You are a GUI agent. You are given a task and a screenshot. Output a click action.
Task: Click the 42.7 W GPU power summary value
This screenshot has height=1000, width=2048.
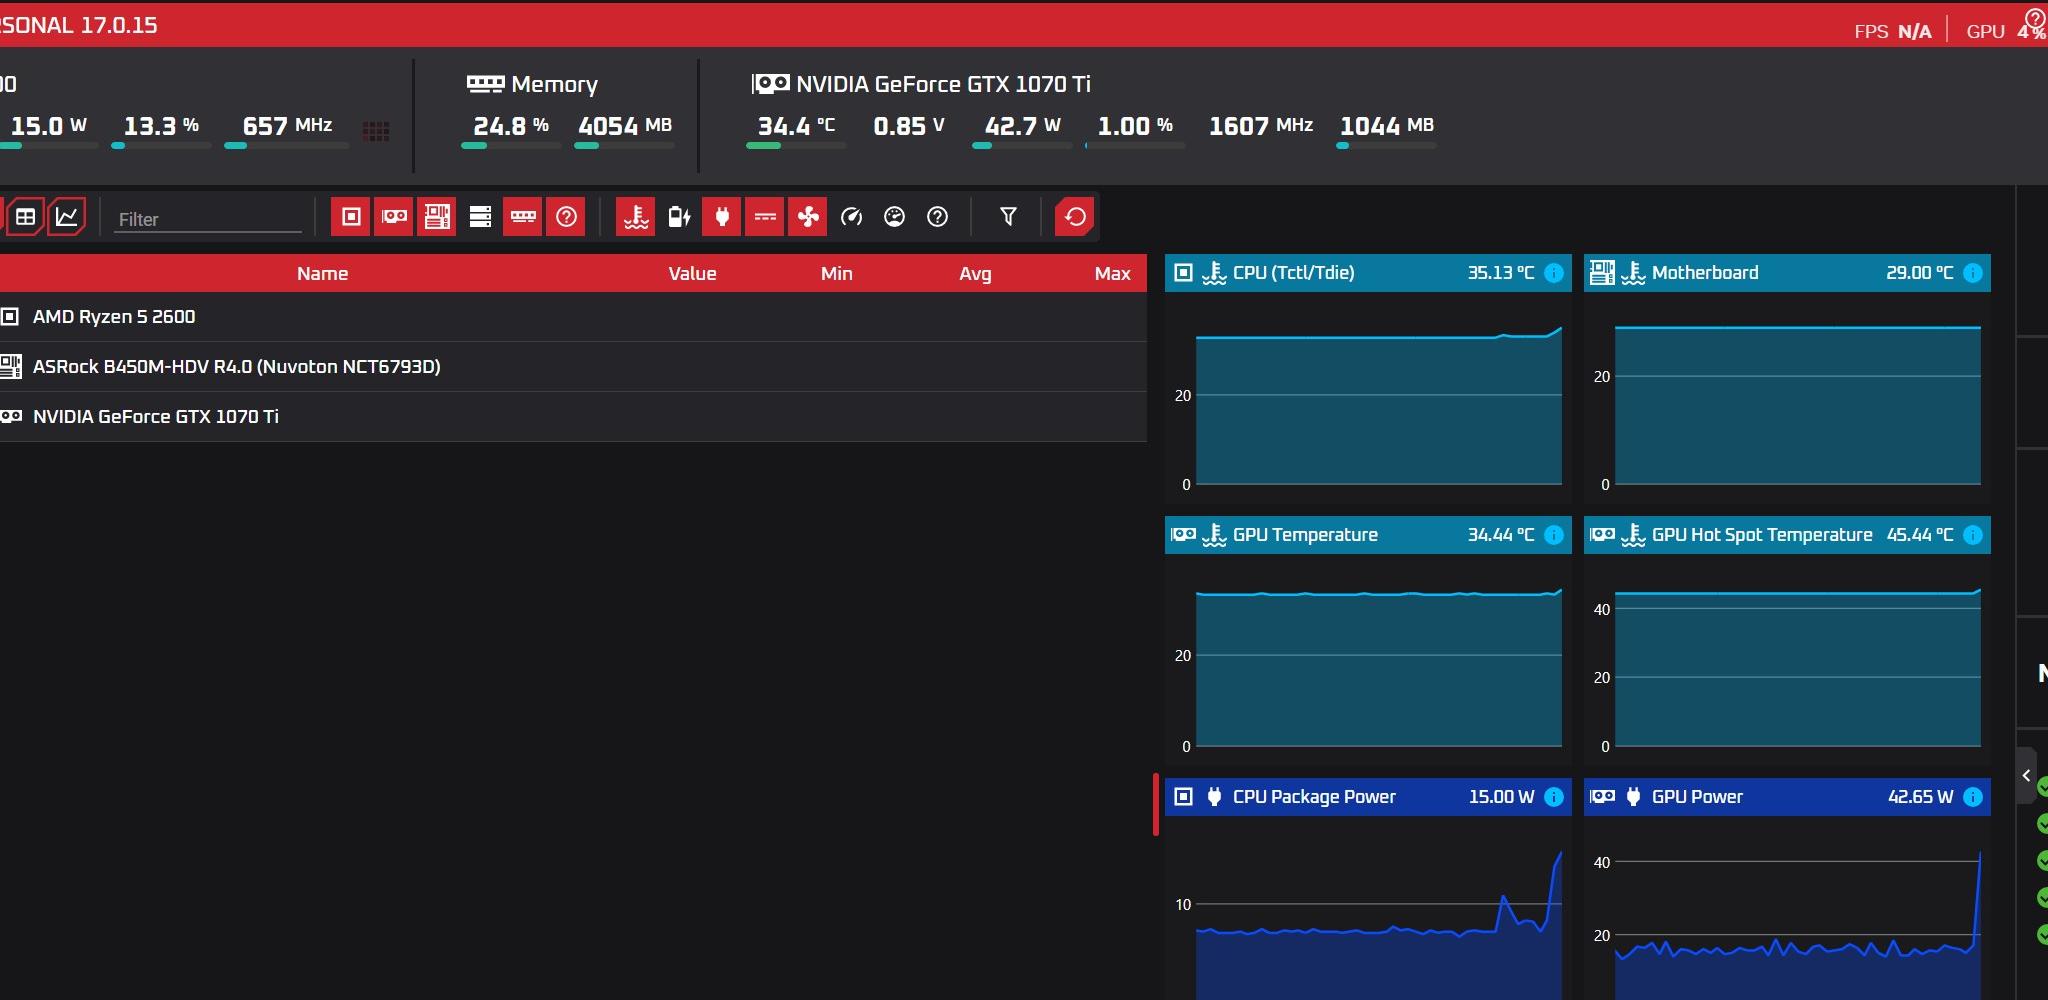click(x=1022, y=126)
